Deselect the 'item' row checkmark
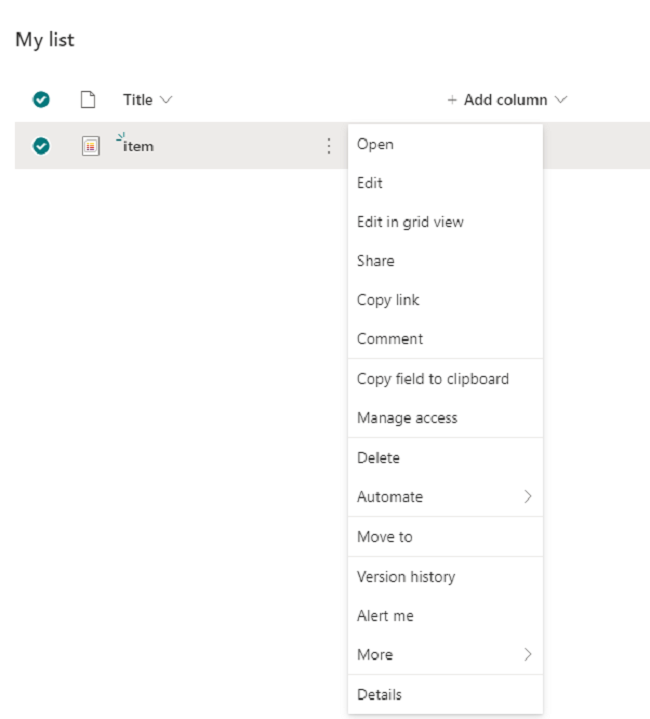 [41, 146]
